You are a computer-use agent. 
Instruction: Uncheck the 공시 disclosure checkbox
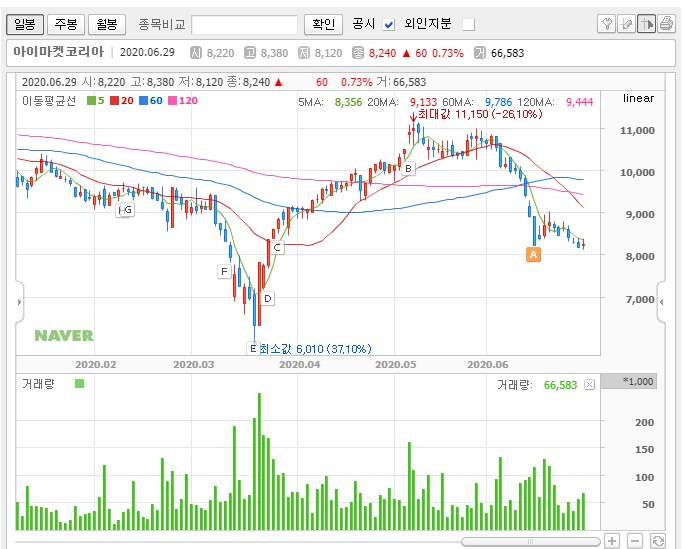pyautogui.click(x=389, y=24)
